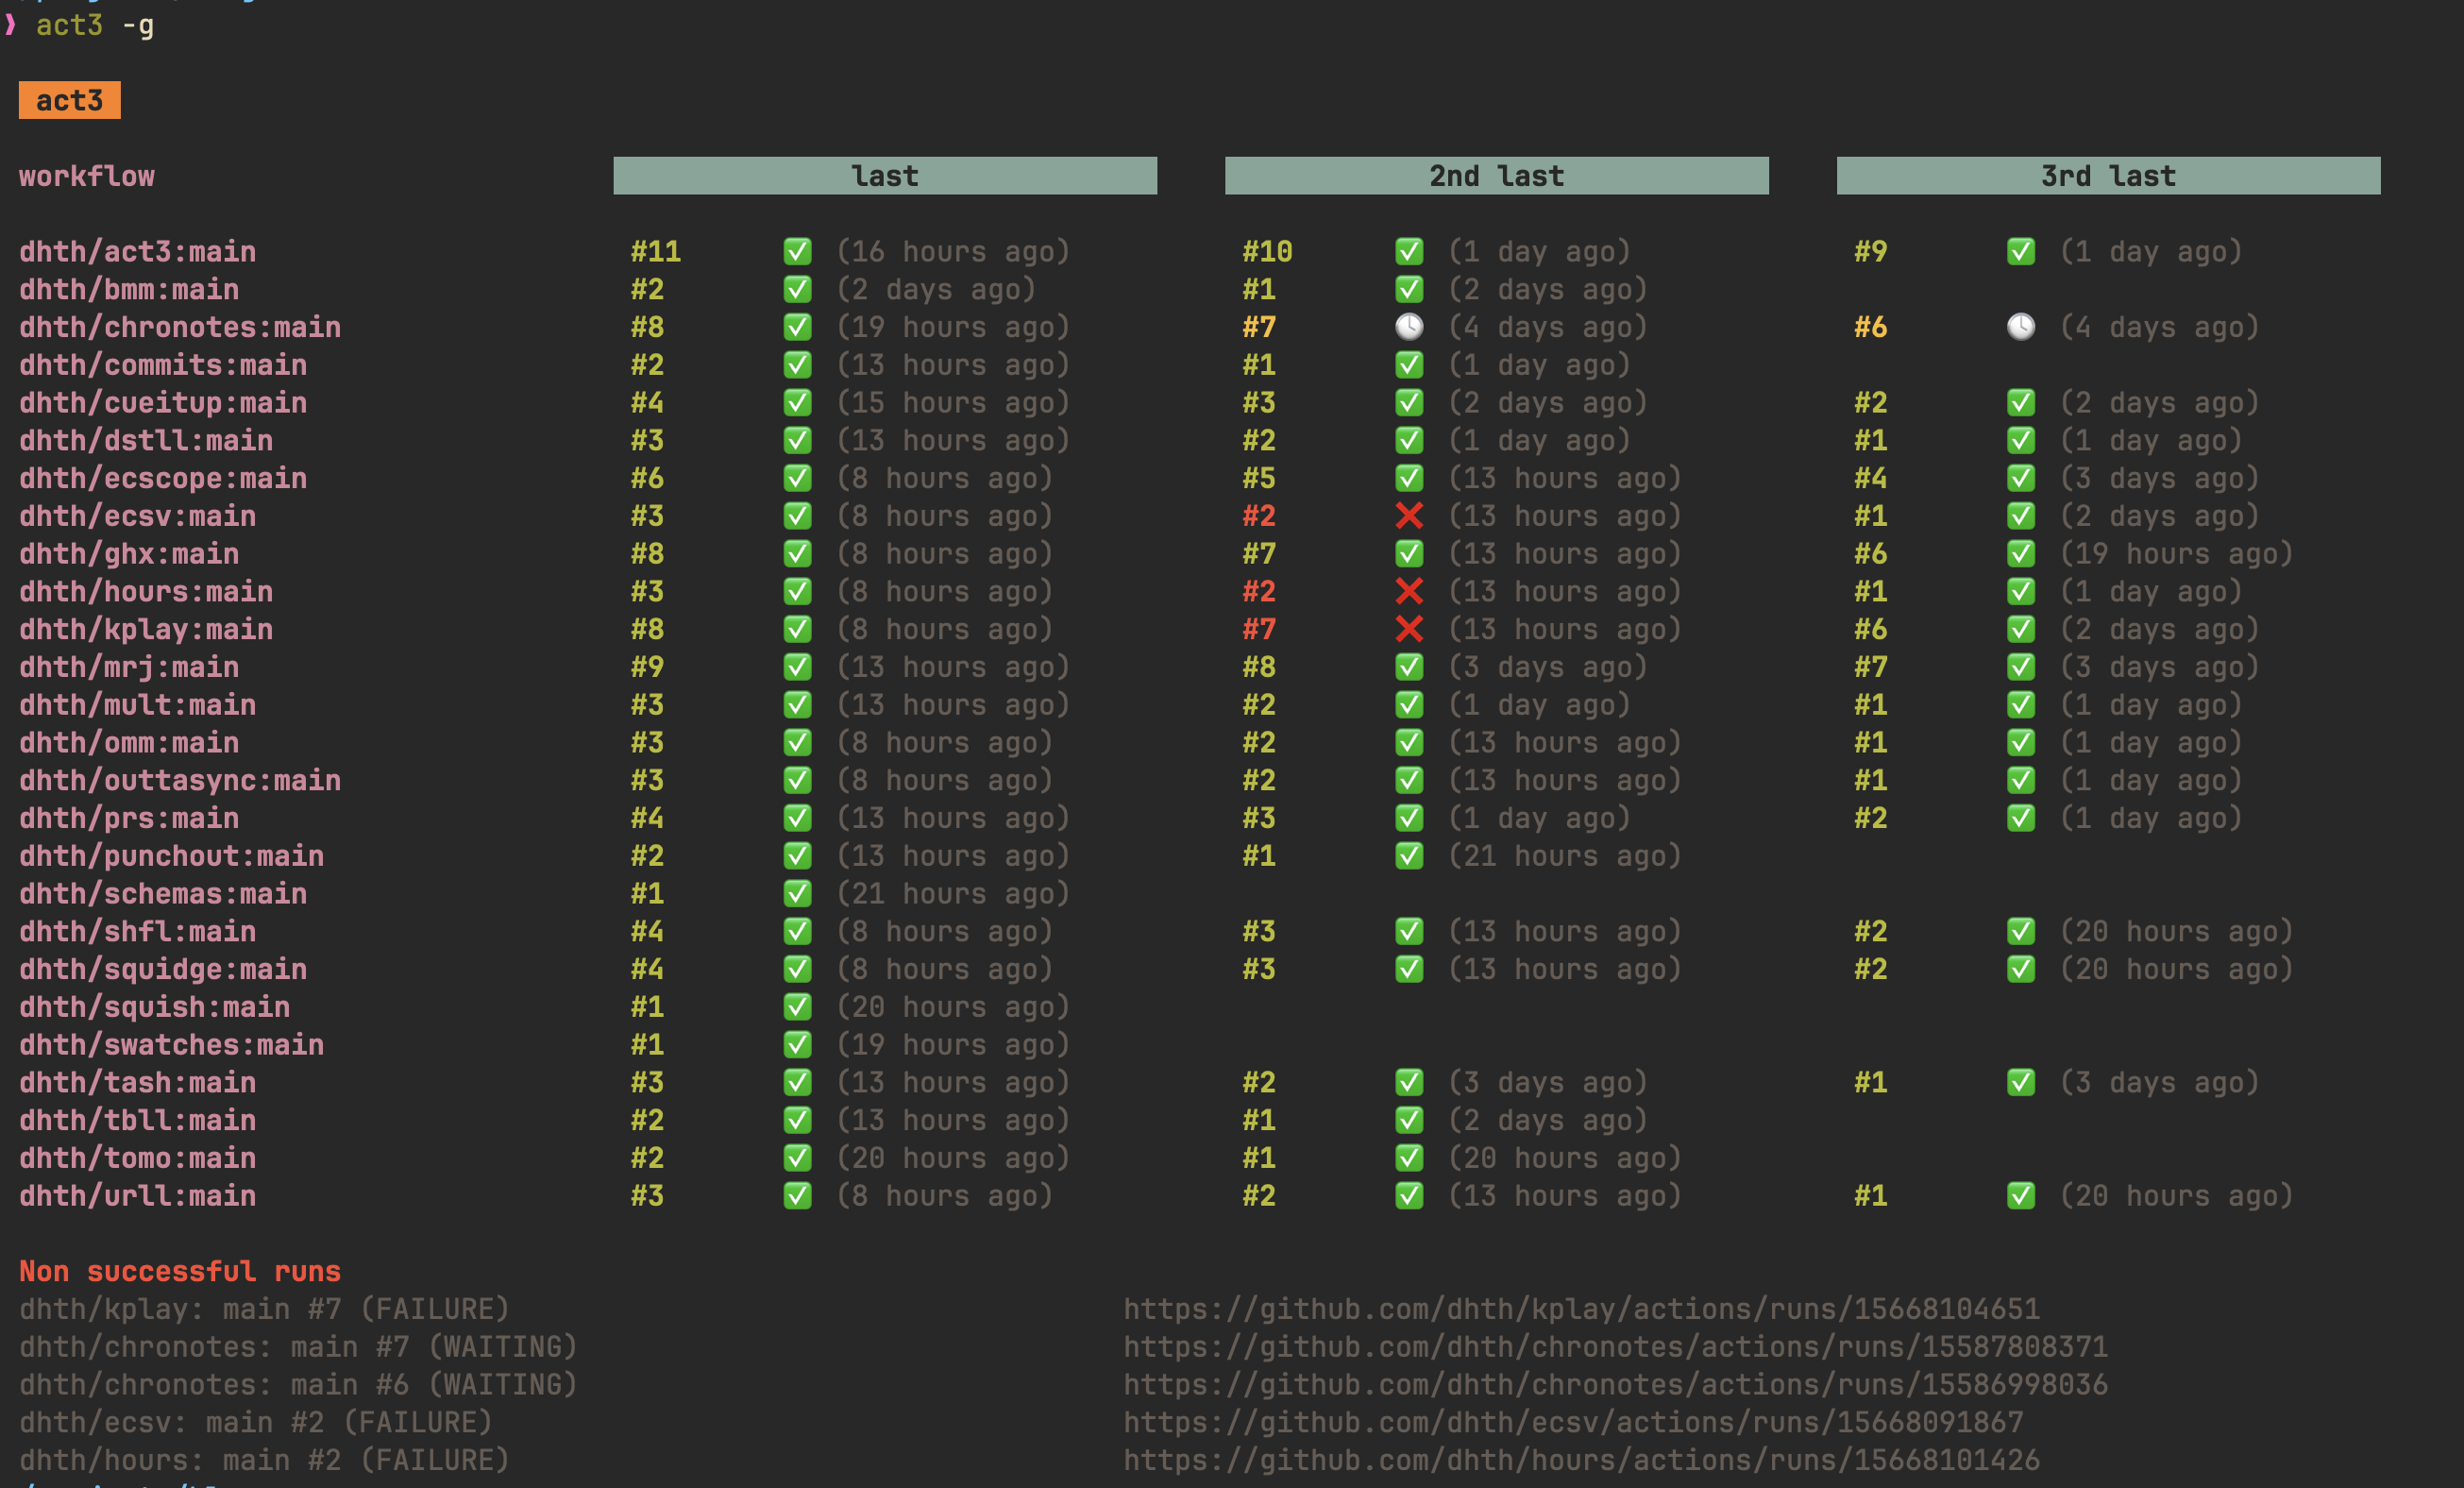Click the '3rd last' column header
2464x1488 pixels.
point(2109,176)
